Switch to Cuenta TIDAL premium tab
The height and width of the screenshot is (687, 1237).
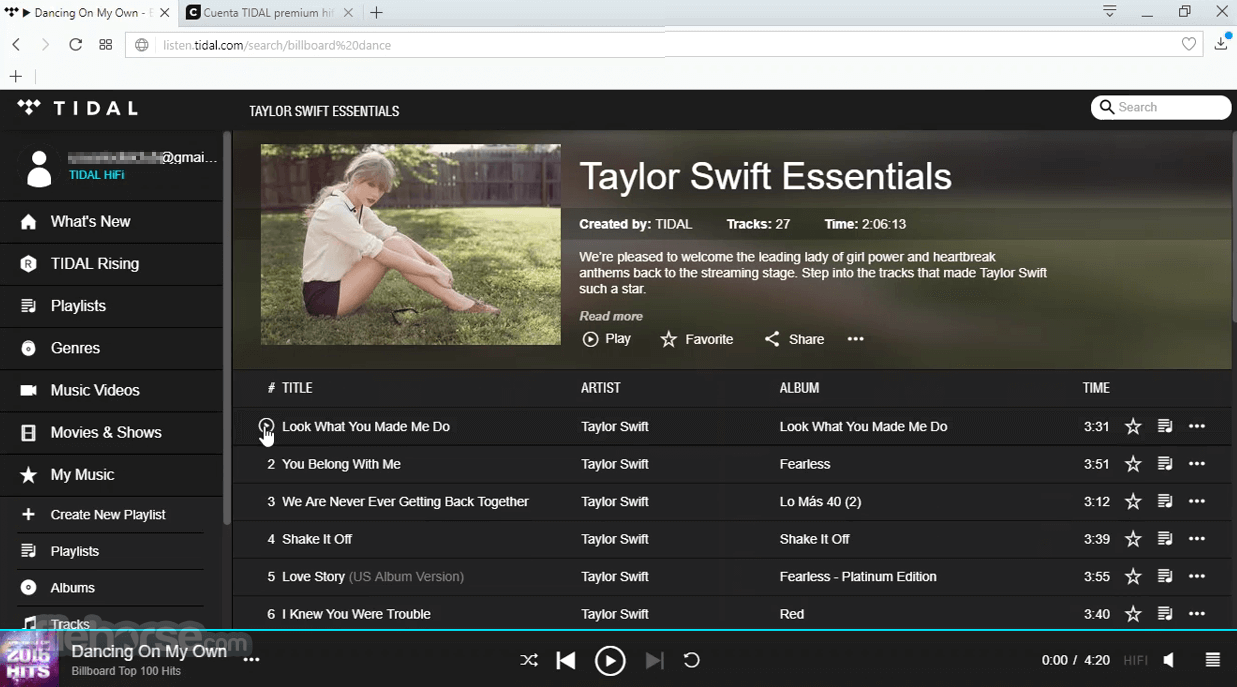[269, 13]
